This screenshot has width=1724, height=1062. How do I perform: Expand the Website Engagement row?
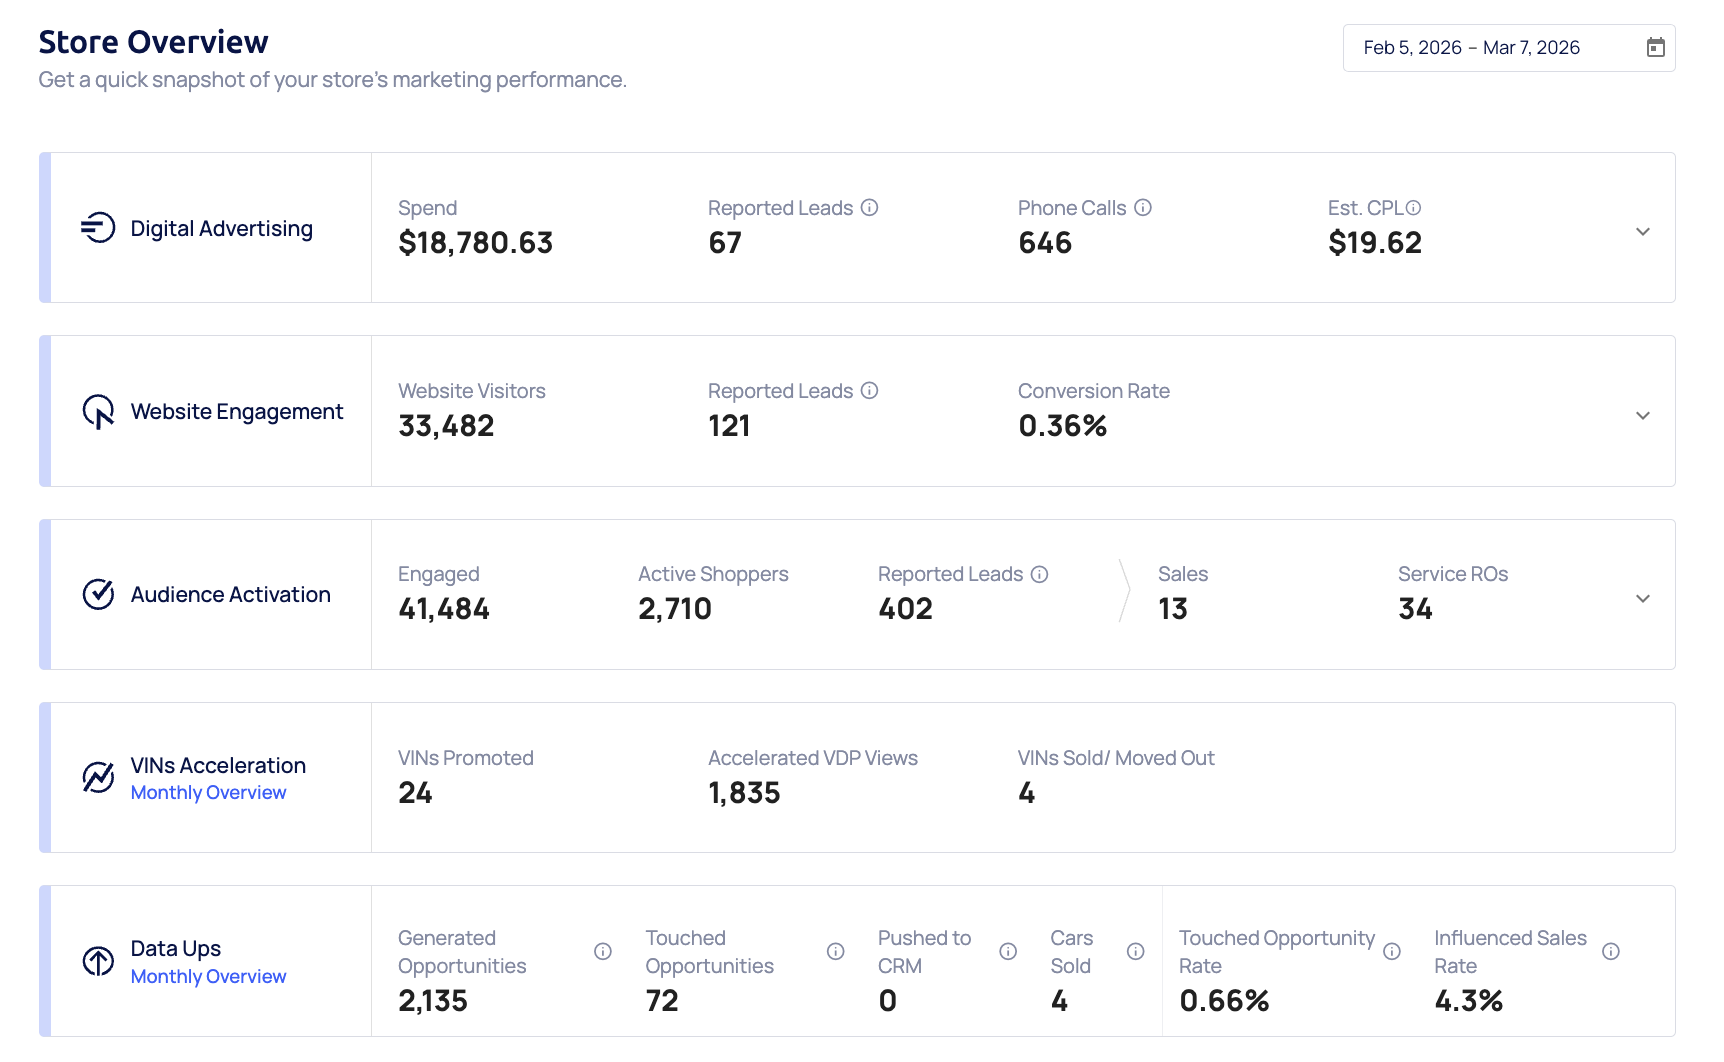tap(1642, 415)
